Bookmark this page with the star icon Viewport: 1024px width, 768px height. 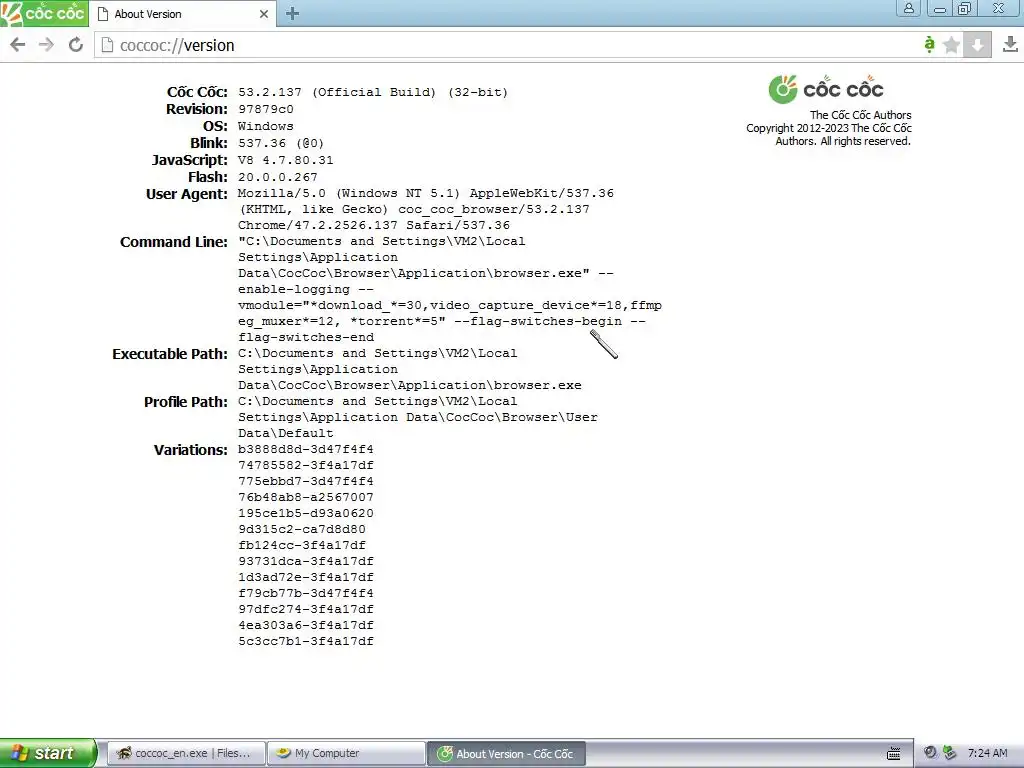(952, 44)
